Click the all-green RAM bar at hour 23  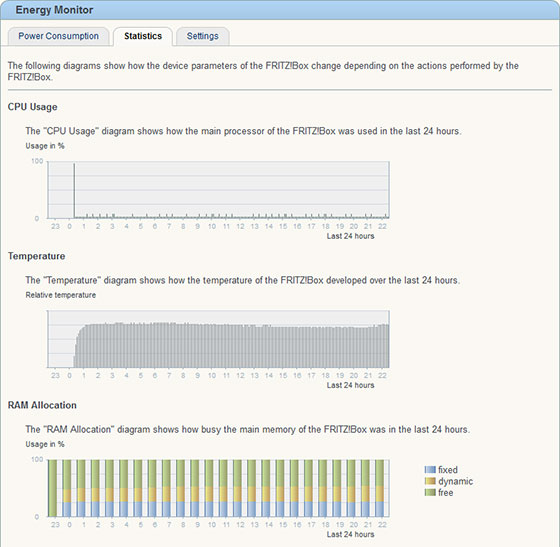[52, 488]
